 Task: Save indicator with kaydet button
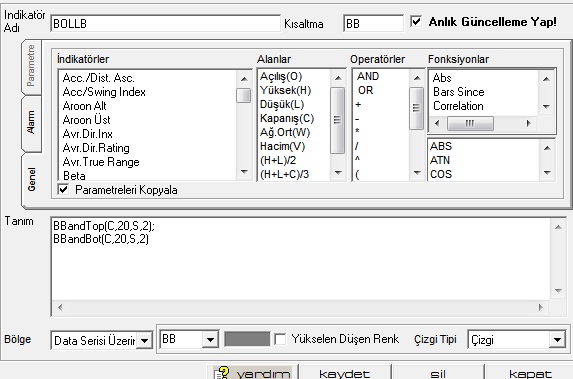tap(345, 372)
